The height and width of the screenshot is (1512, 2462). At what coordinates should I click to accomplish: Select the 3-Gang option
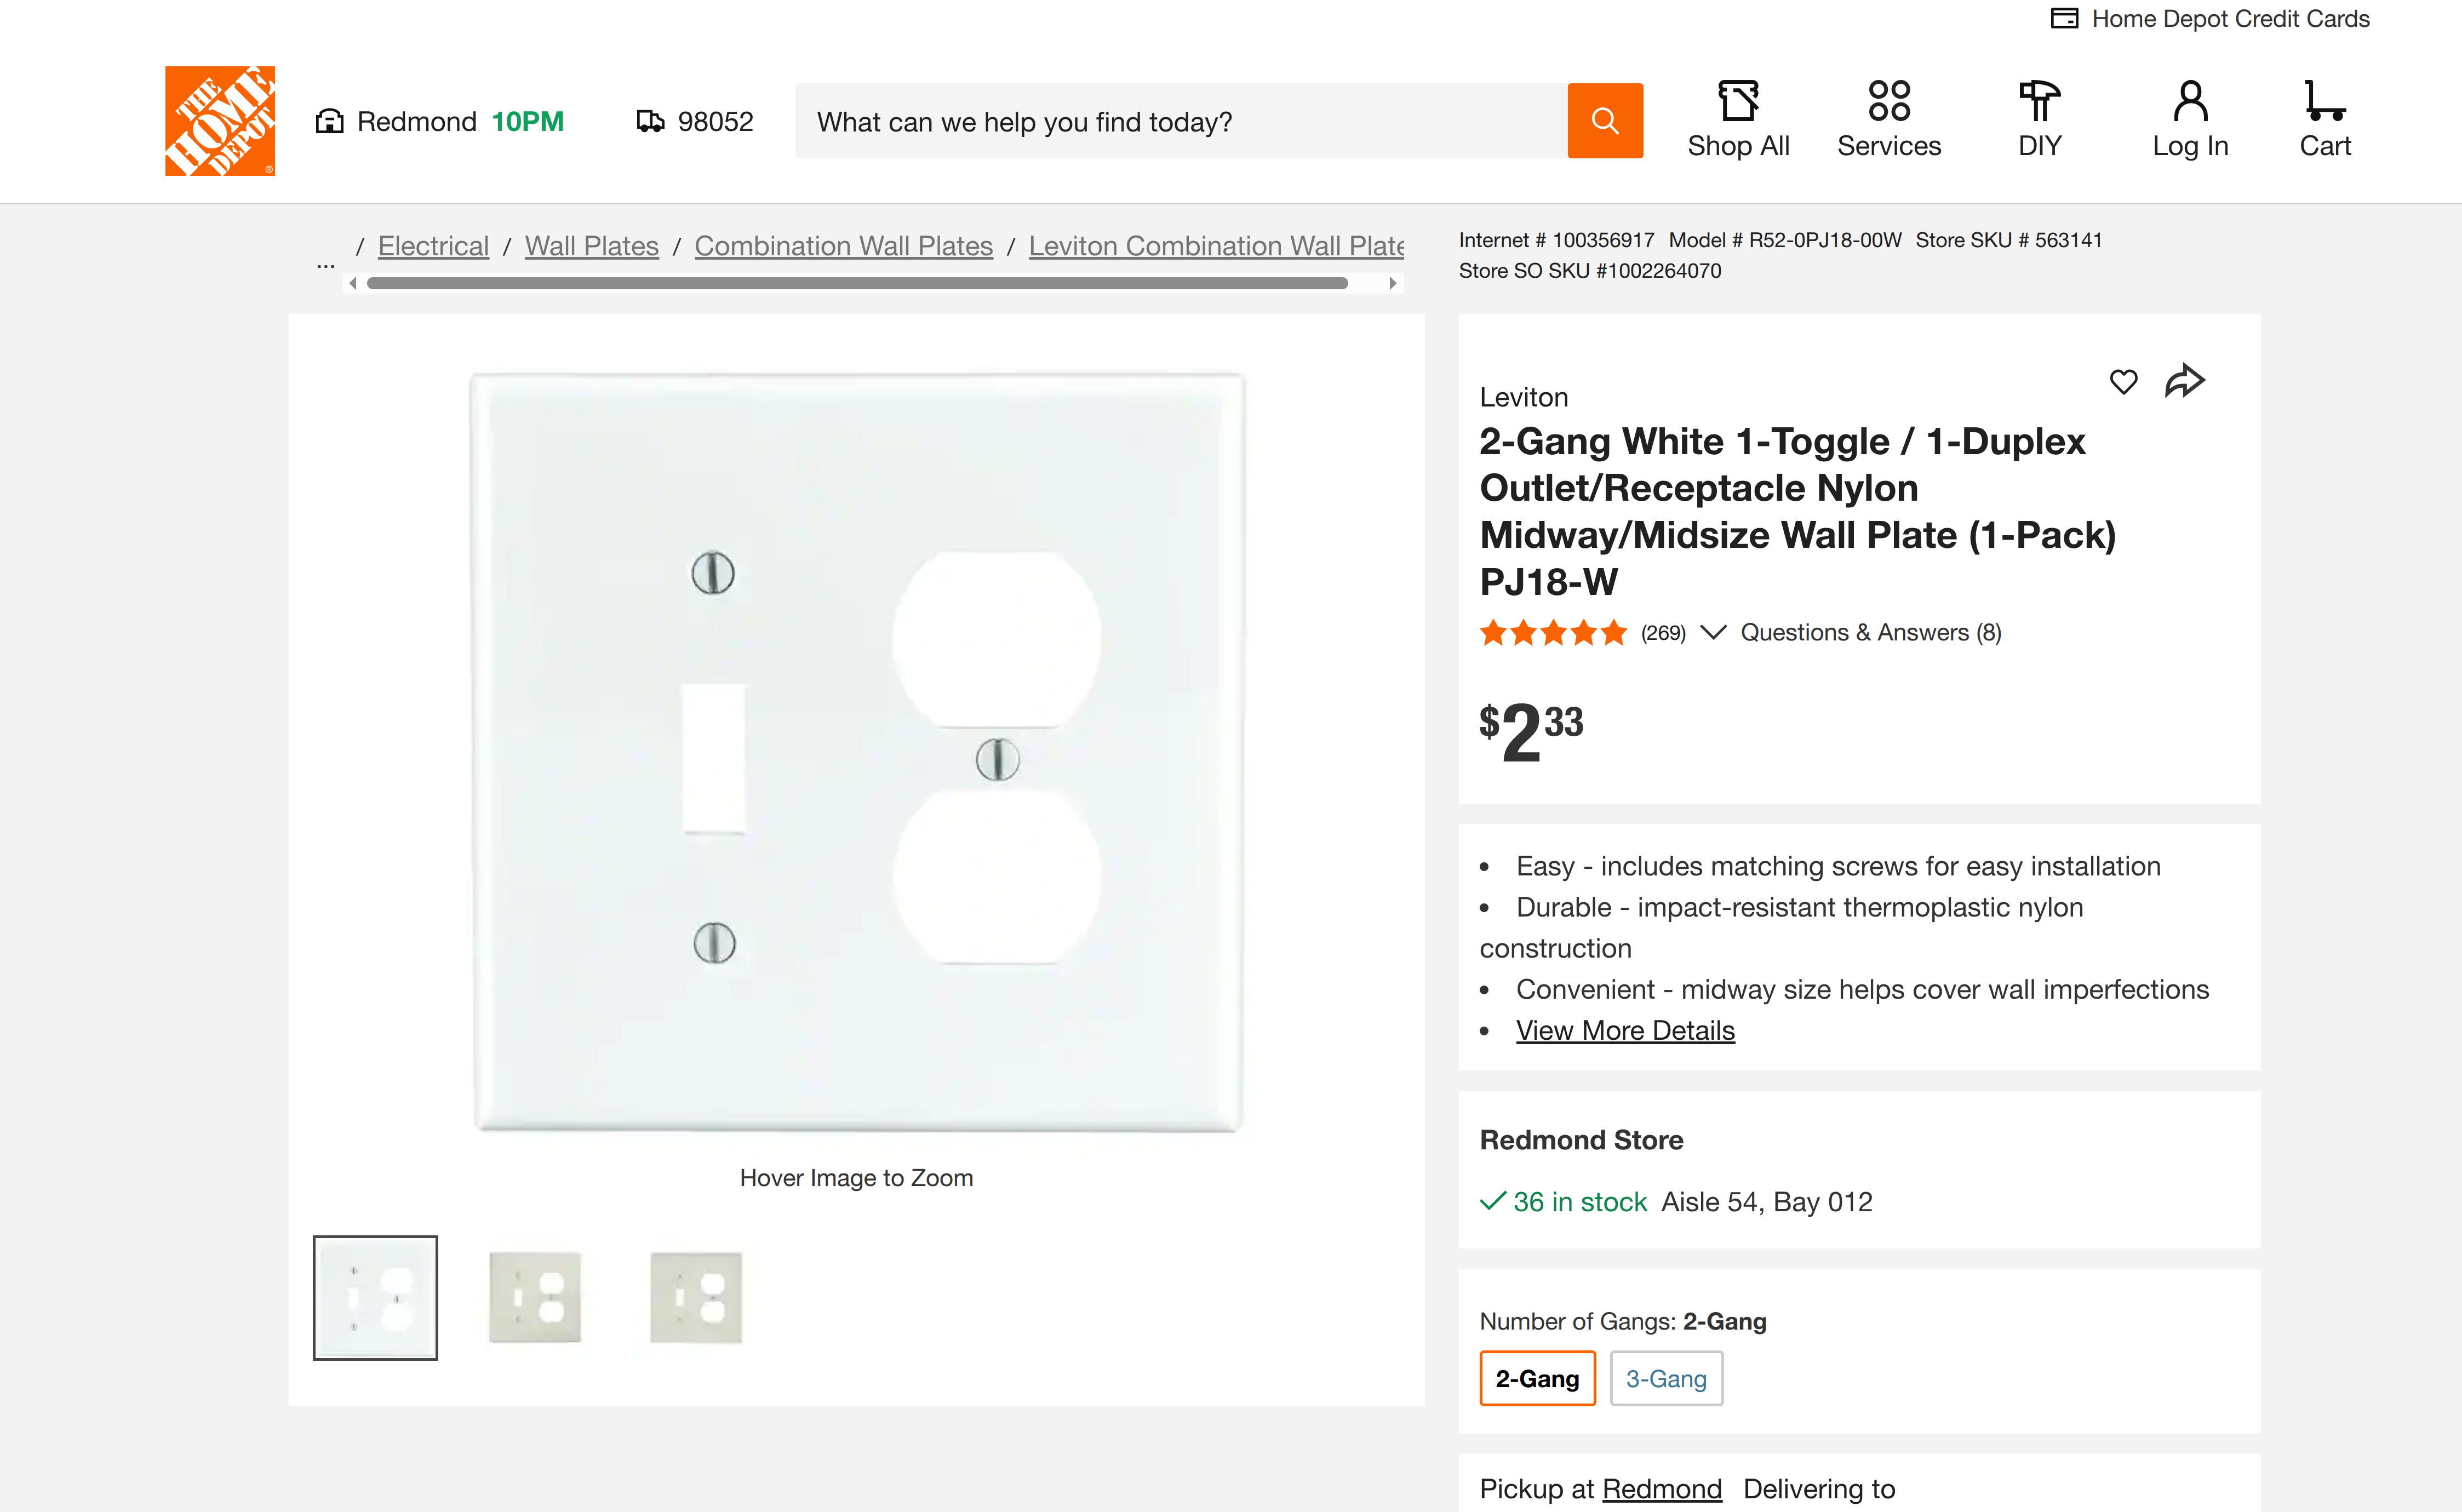(x=1666, y=1378)
